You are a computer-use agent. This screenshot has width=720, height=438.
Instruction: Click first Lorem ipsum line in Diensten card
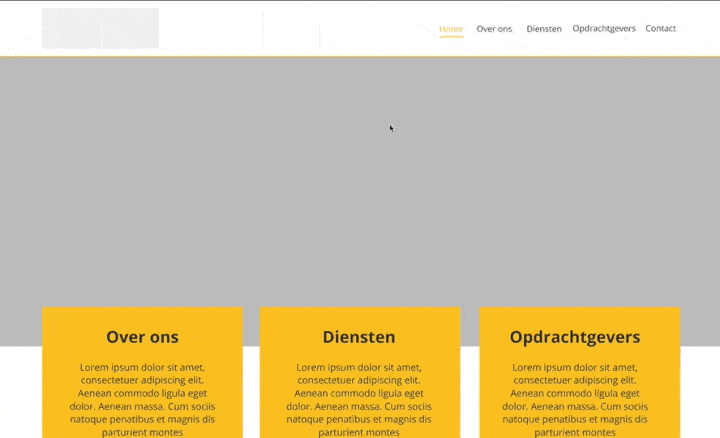tap(359, 367)
